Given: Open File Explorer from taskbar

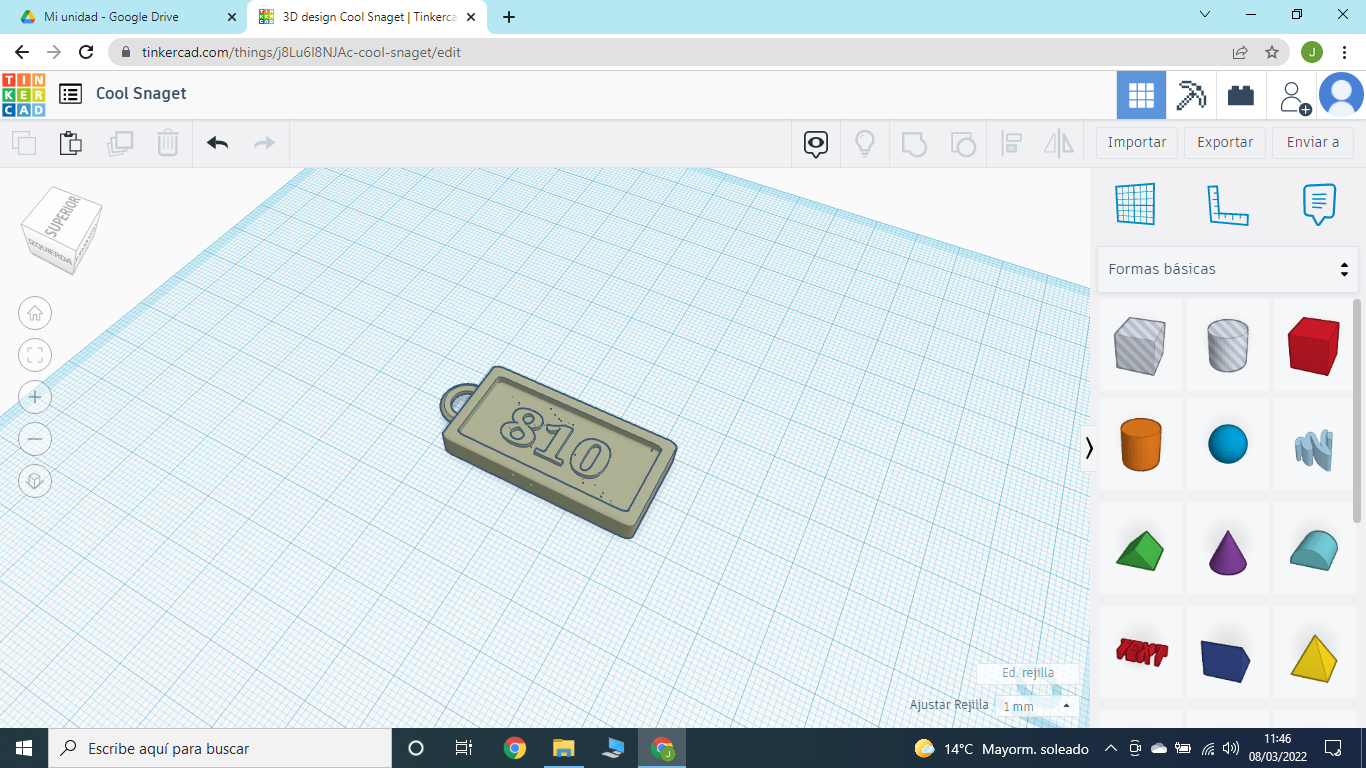Looking at the screenshot, I should tap(564, 748).
